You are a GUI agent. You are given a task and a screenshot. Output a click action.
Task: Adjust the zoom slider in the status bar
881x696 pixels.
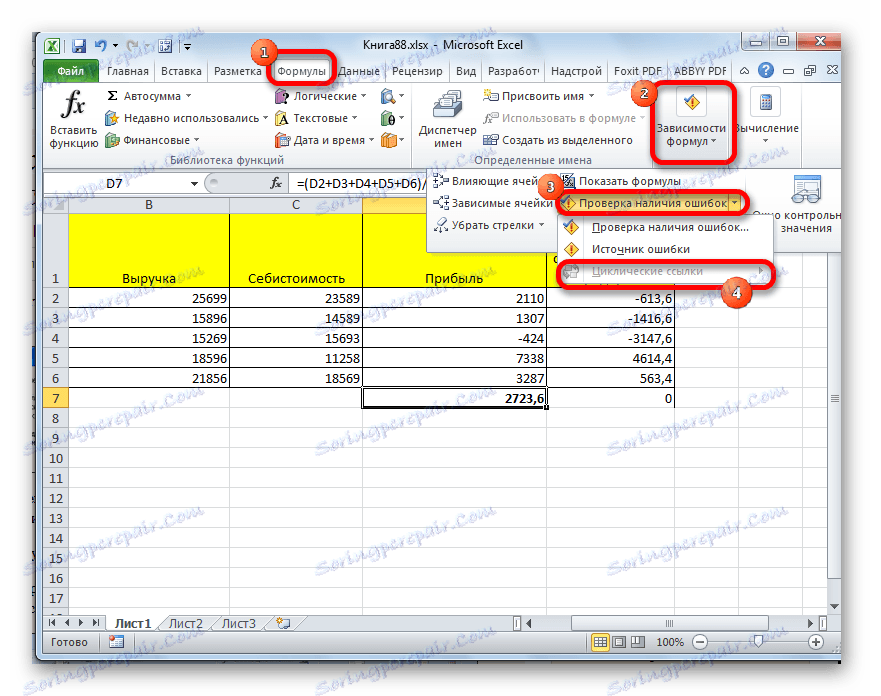(757, 642)
